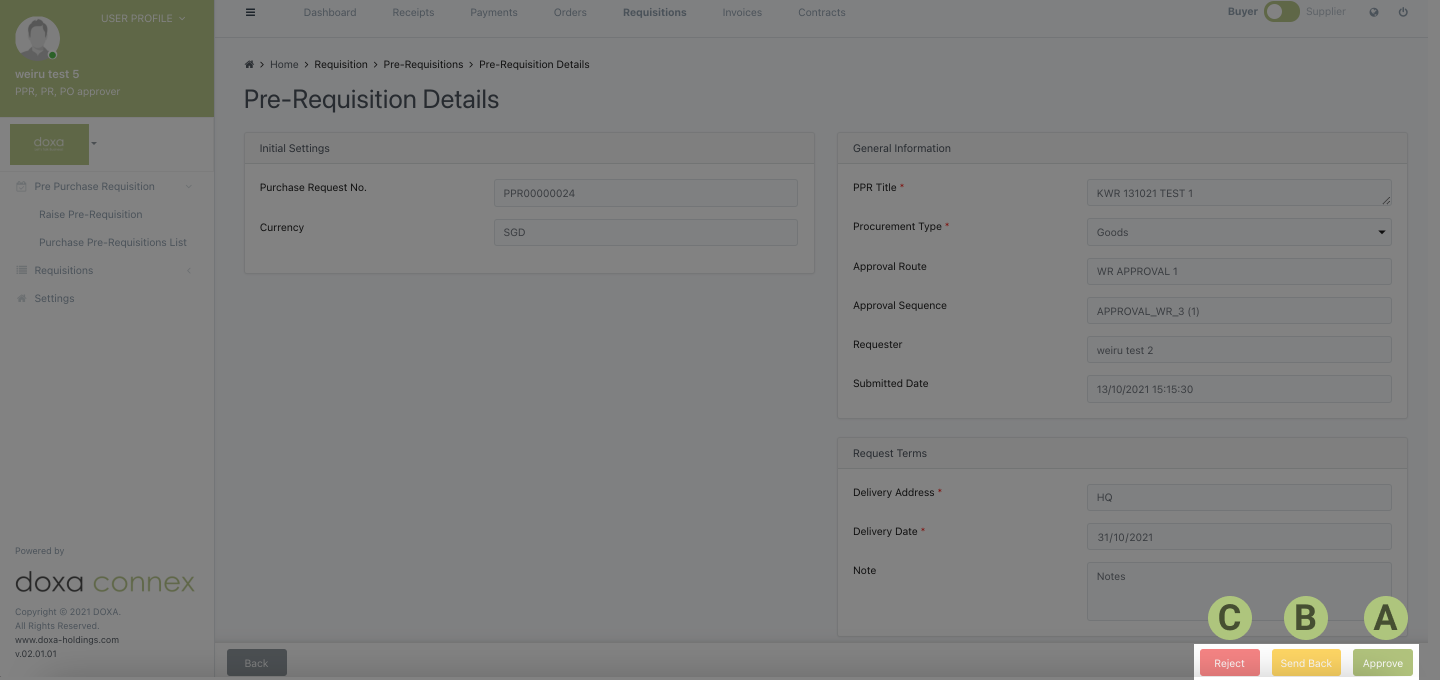Click the PPR Title input field
The height and width of the screenshot is (680, 1440).
click(x=1239, y=193)
